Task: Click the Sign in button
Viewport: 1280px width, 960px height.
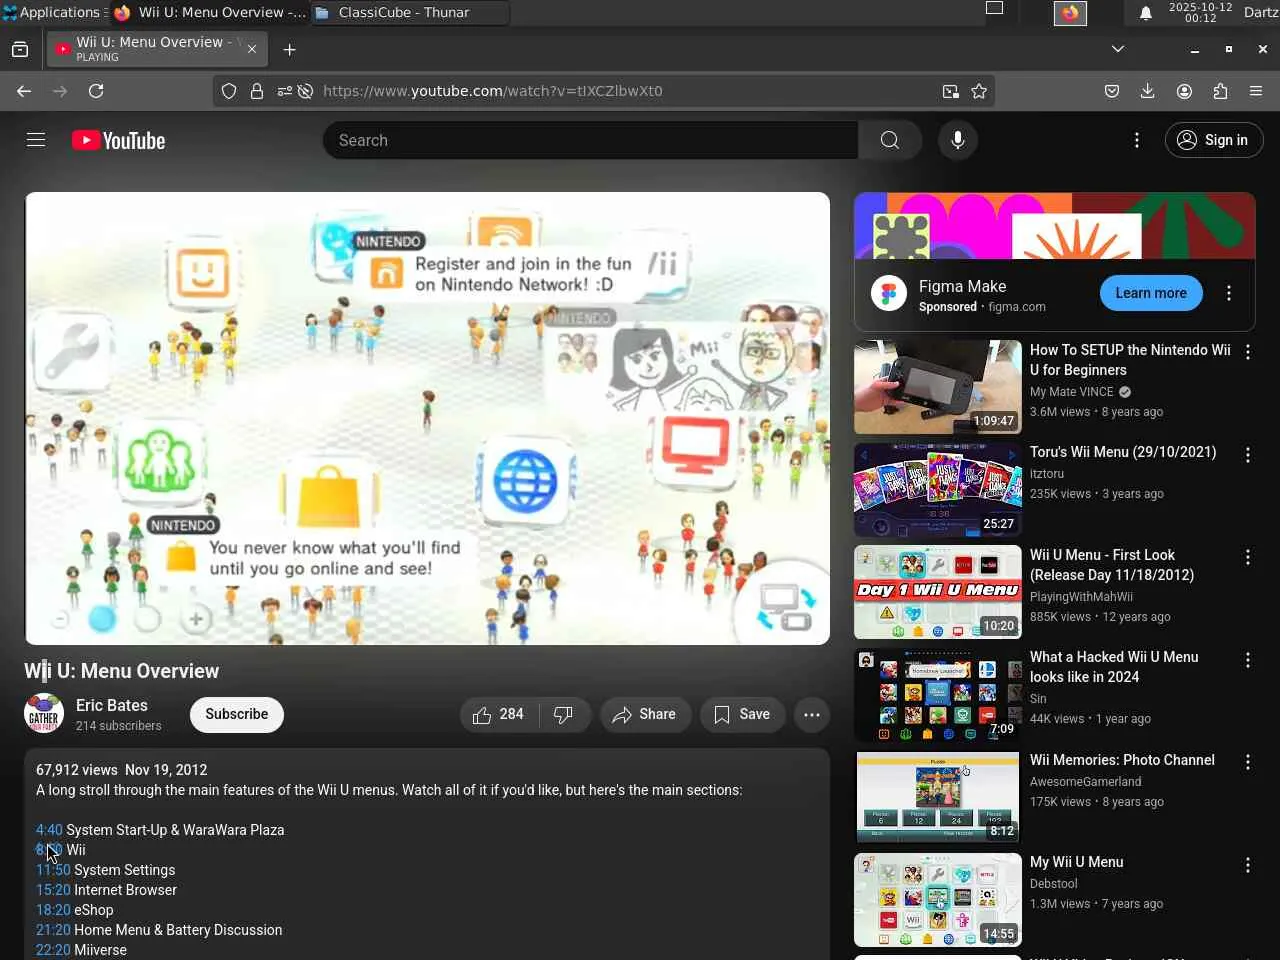Action: click(1214, 140)
